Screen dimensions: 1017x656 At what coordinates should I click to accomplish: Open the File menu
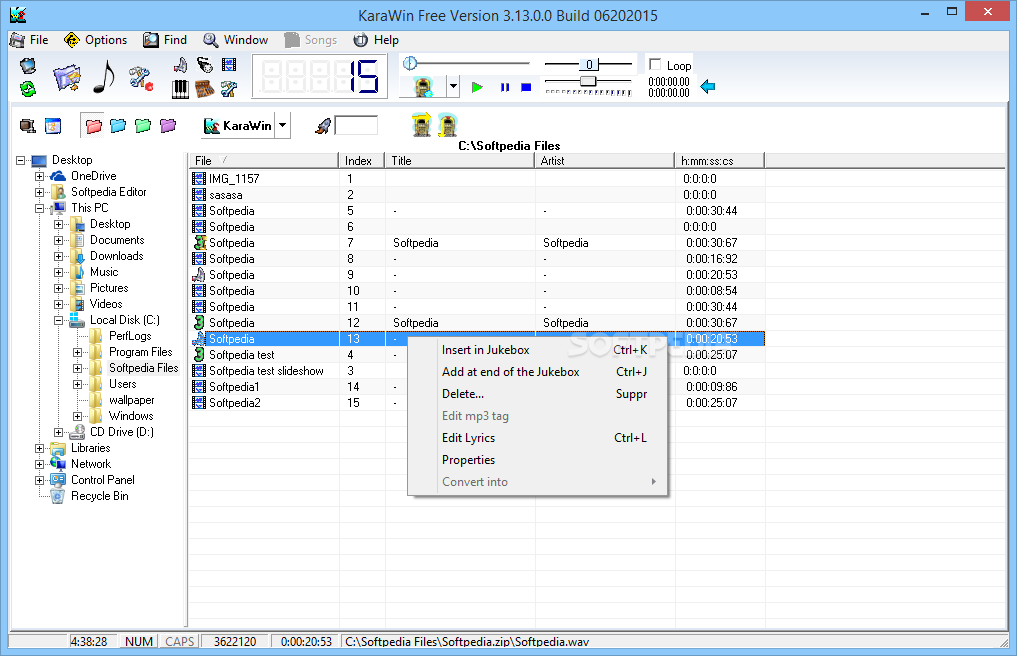pyautogui.click(x=29, y=40)
